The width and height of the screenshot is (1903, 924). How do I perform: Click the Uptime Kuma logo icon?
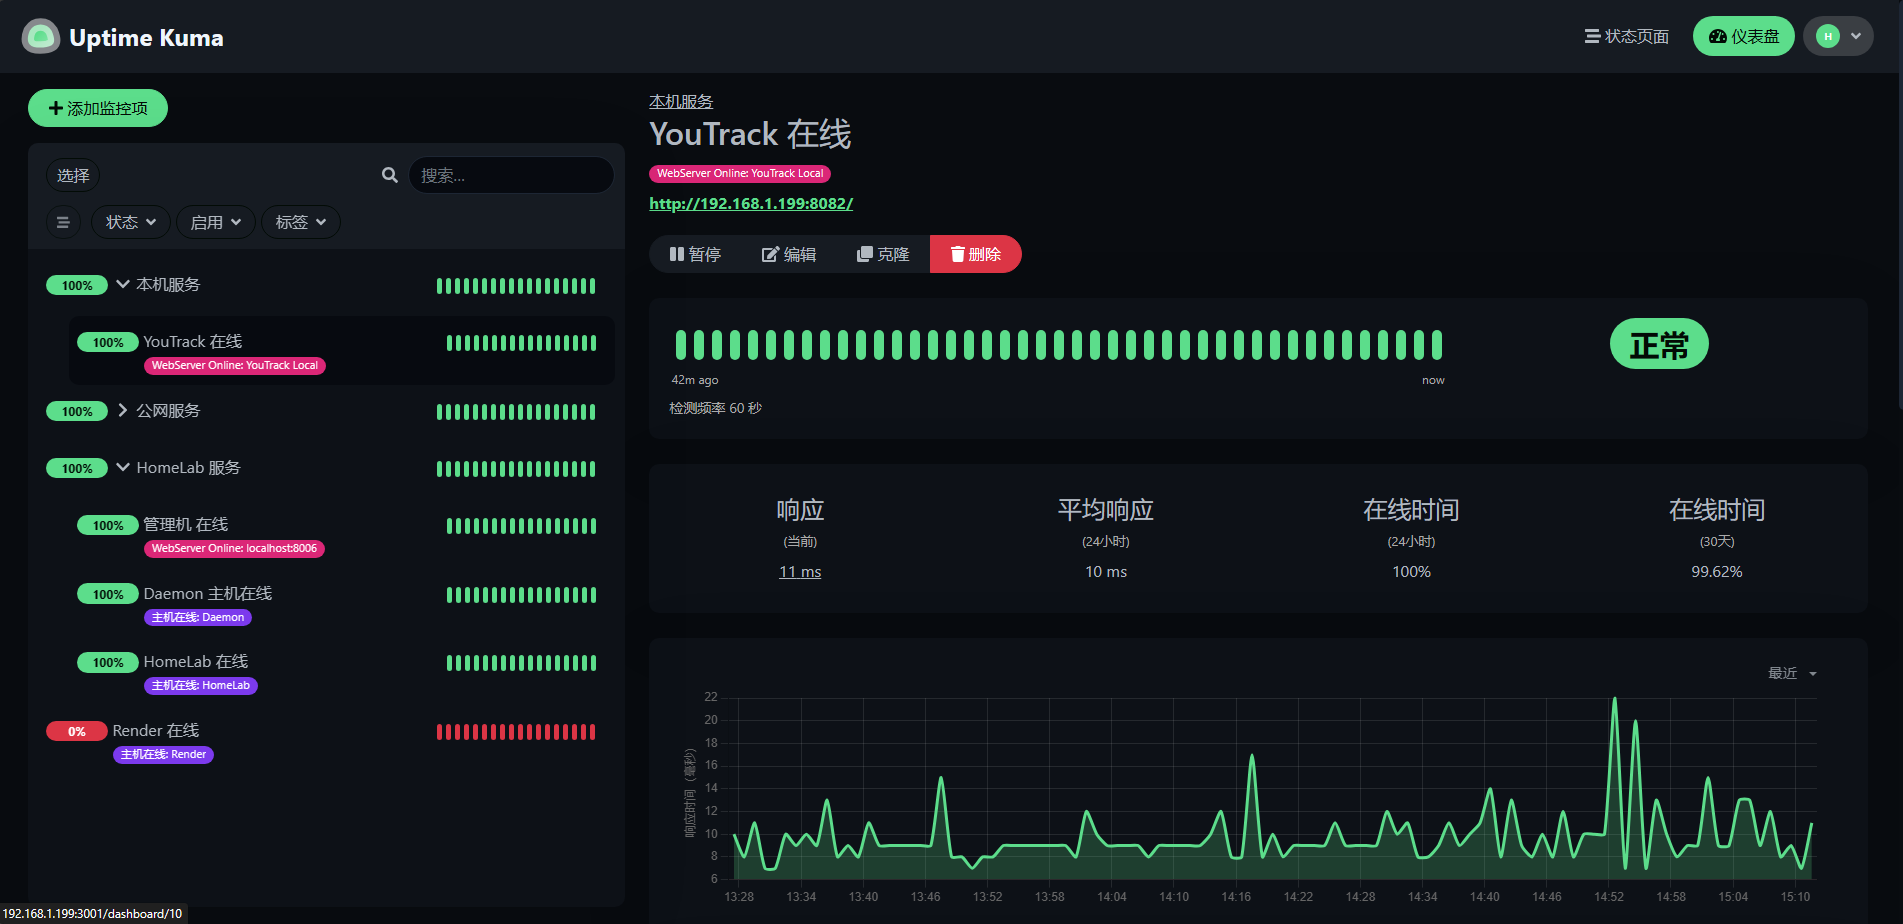[x=41, y=37]
